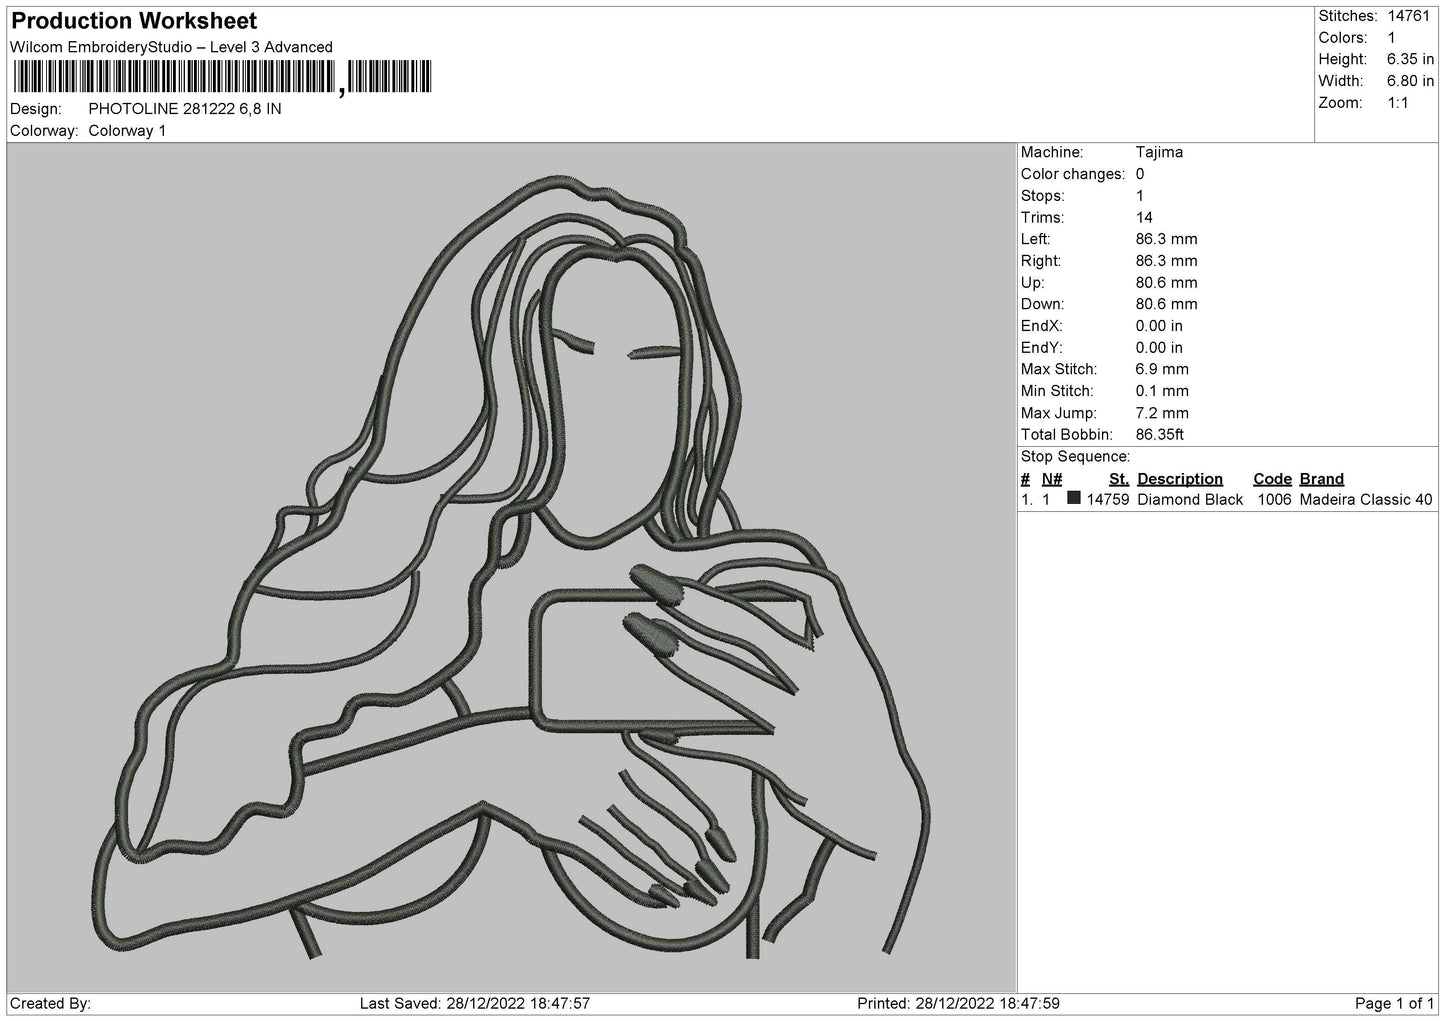Click the Page 1 of 1 indicator
1445x1021 pixels.
pyautogui.click(x=1395, y=1004)
